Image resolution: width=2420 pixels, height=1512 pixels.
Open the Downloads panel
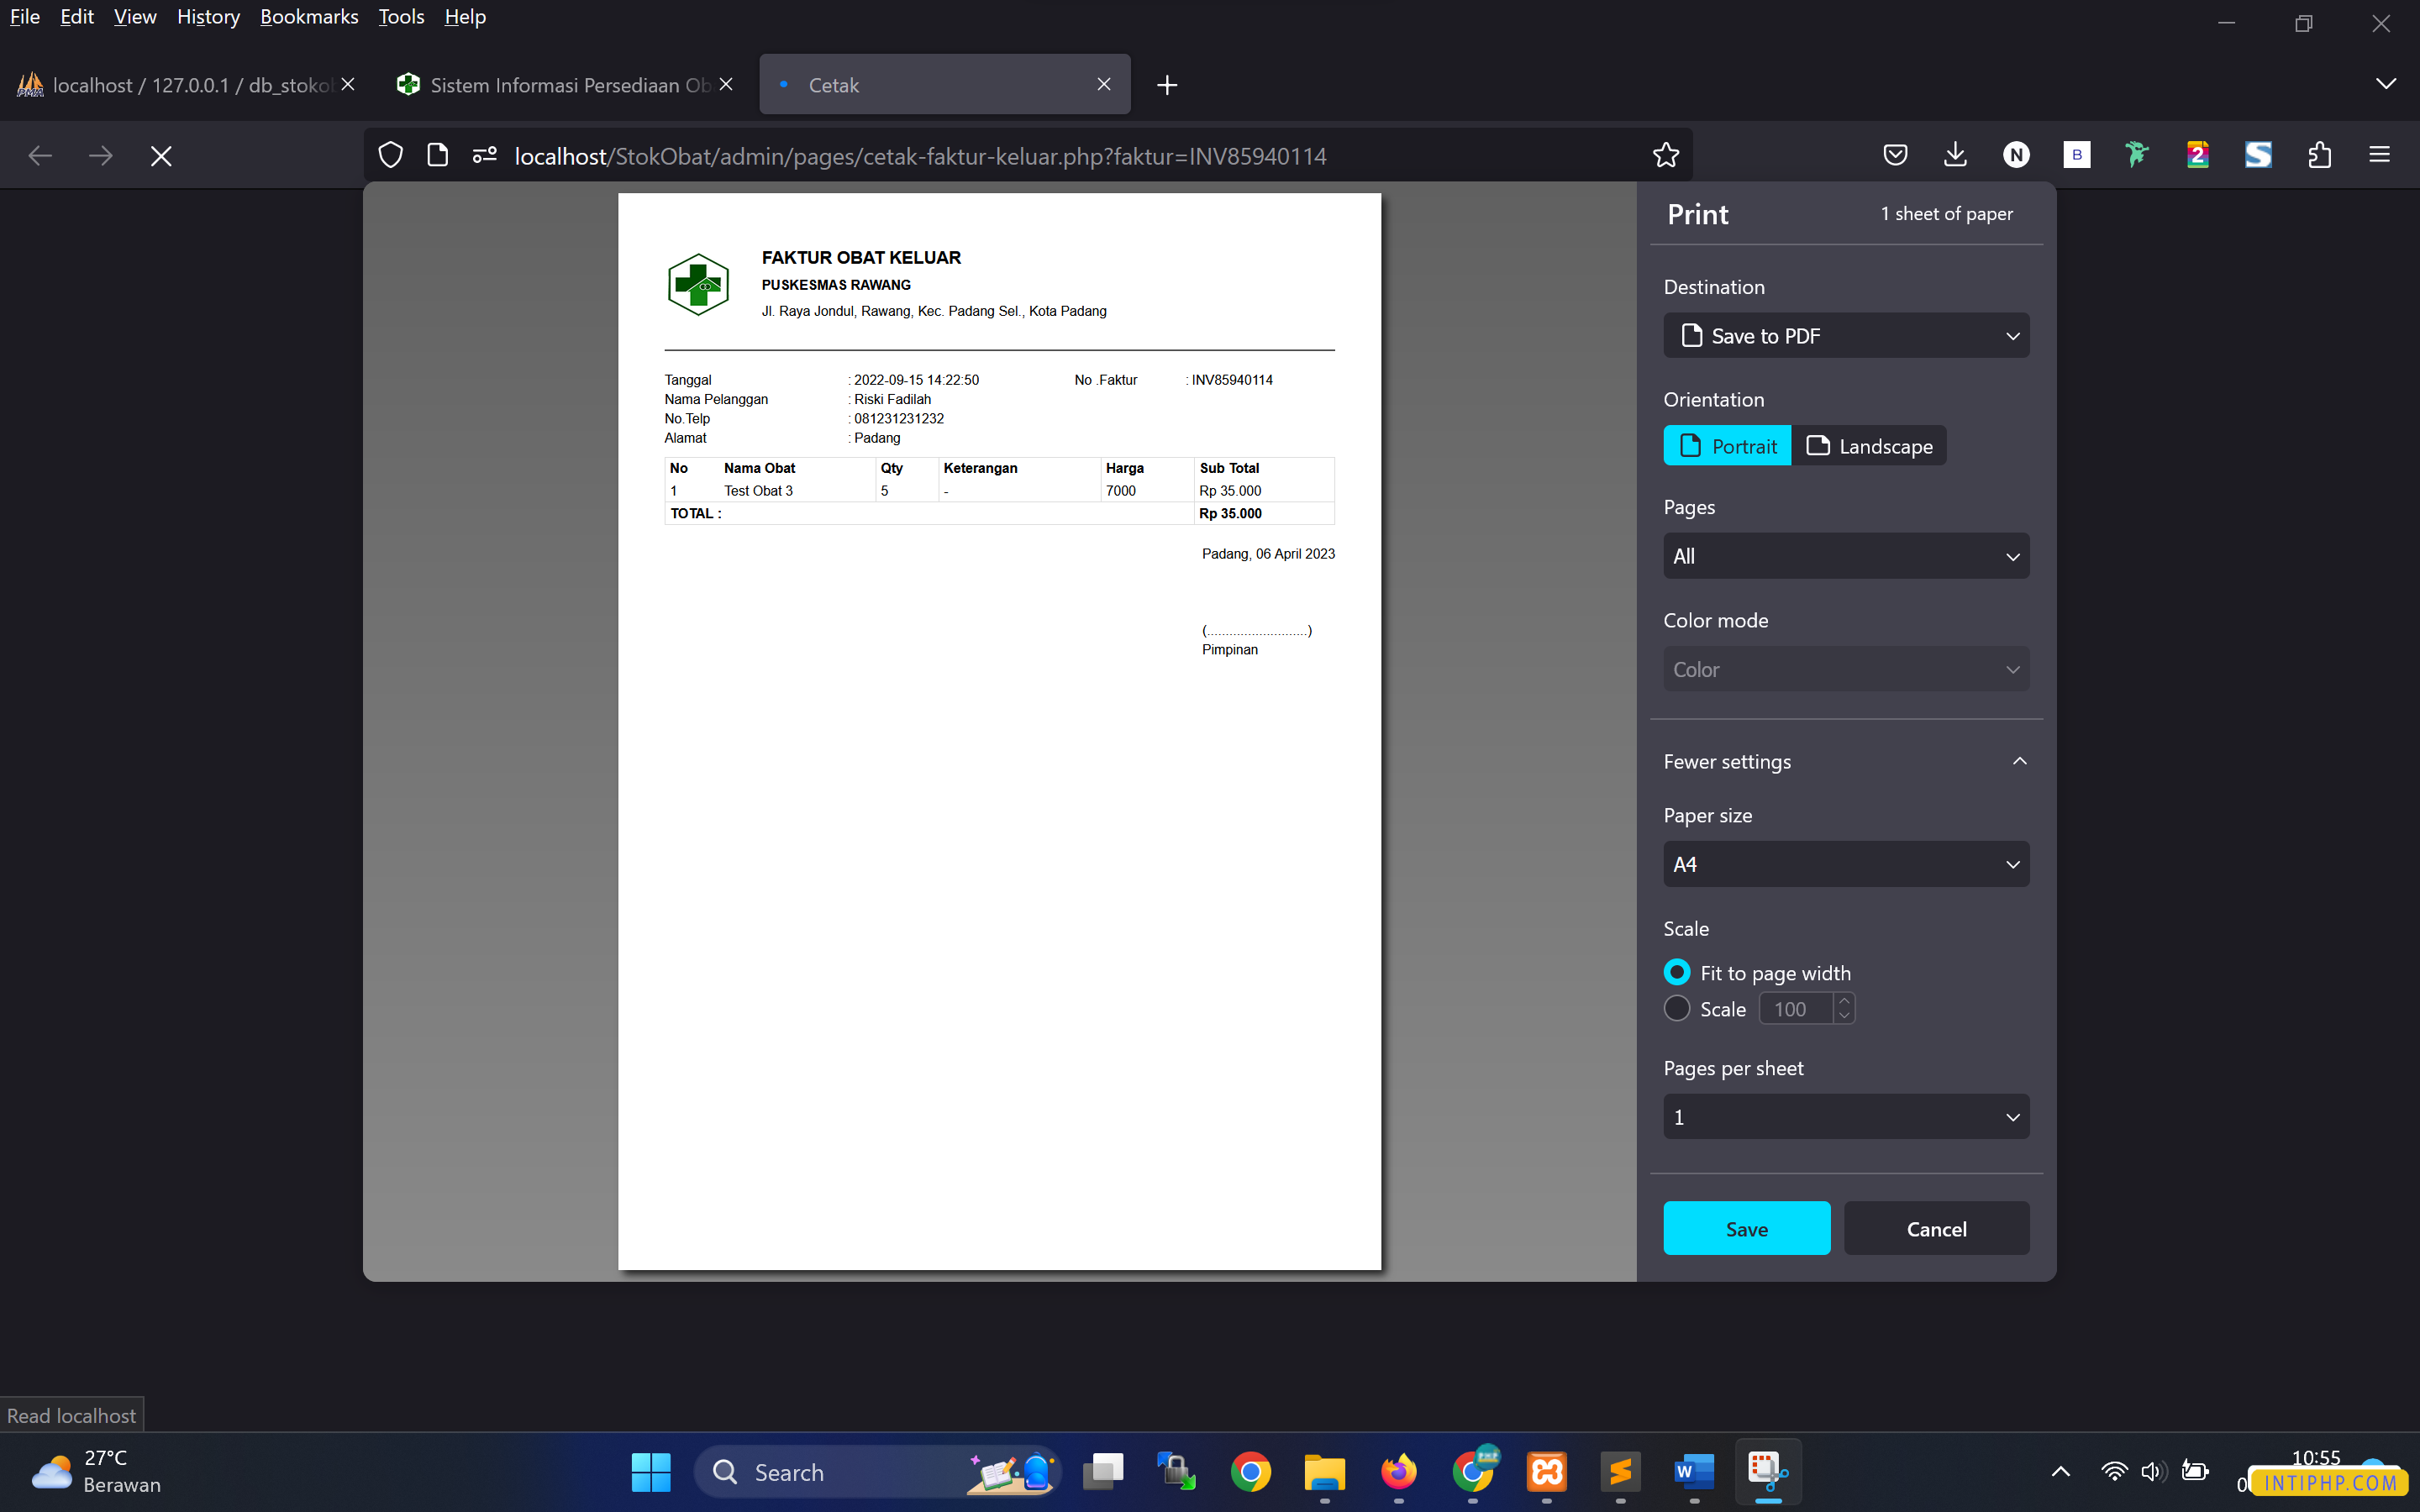point(1955,154)
